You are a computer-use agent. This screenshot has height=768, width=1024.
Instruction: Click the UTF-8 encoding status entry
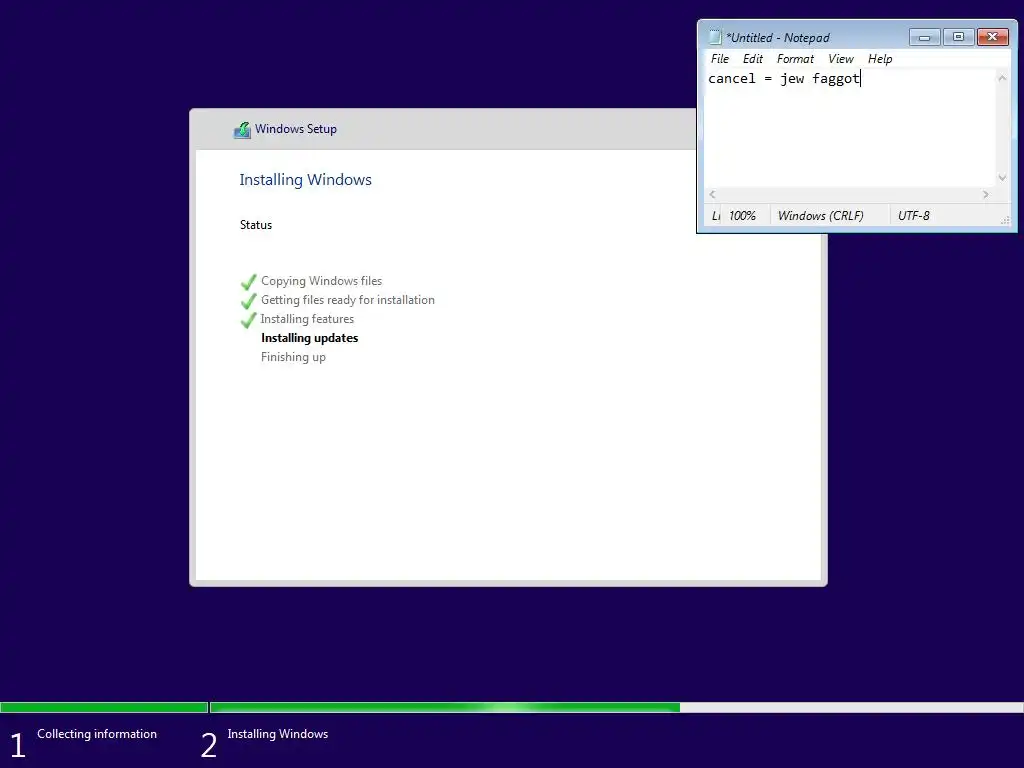pos(914,216)
